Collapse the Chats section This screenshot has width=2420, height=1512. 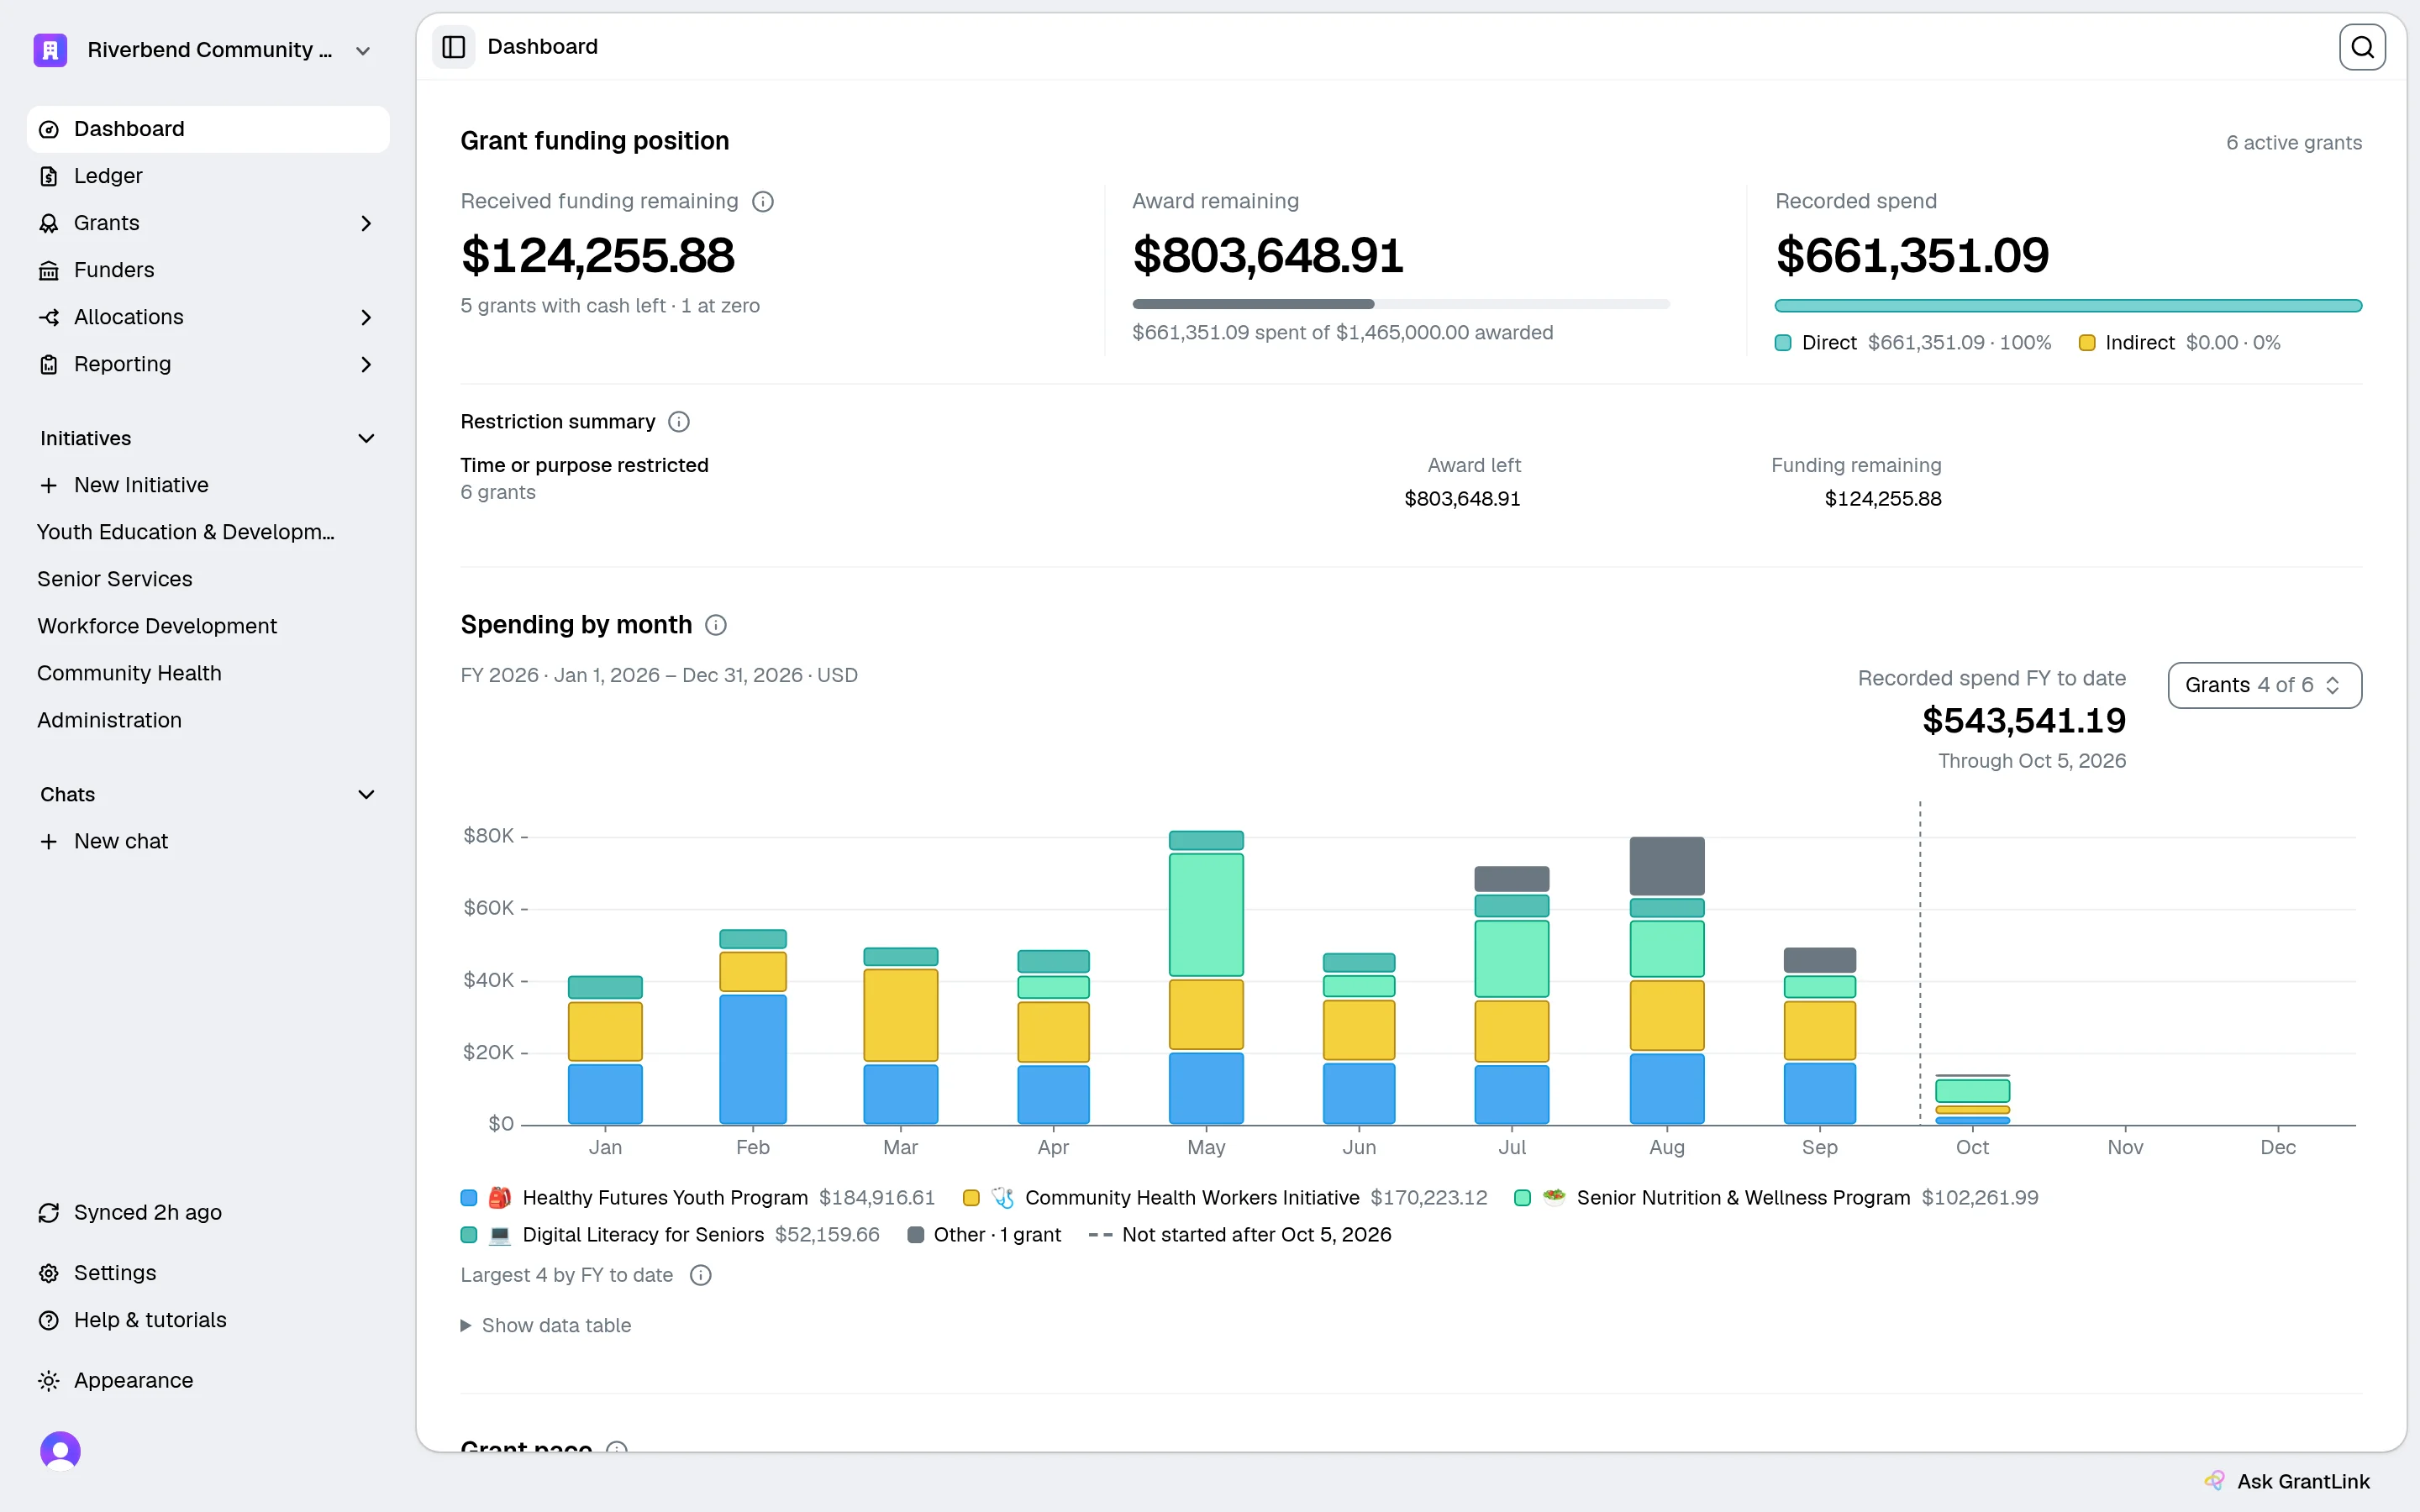(x=366, y=794)
